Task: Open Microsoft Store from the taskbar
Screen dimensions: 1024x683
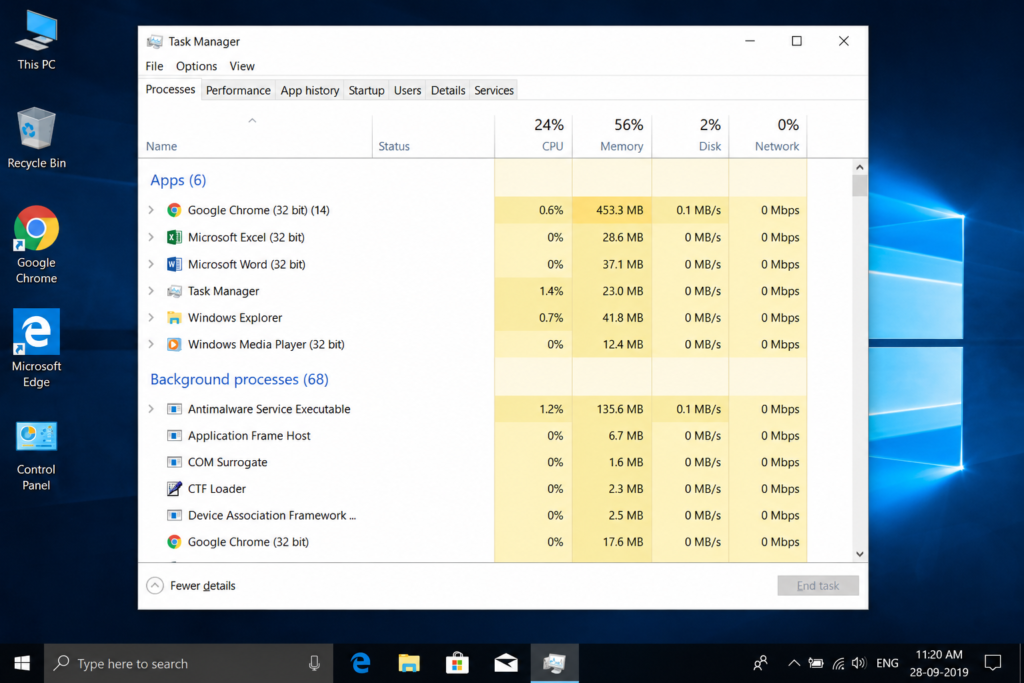Action: click(457, 663)
